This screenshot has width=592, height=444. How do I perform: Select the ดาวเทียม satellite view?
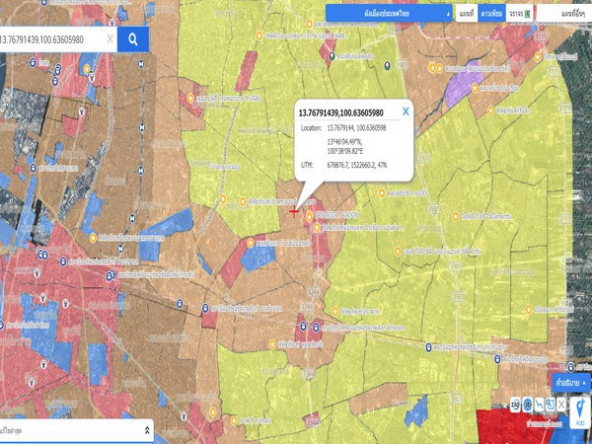492,14
